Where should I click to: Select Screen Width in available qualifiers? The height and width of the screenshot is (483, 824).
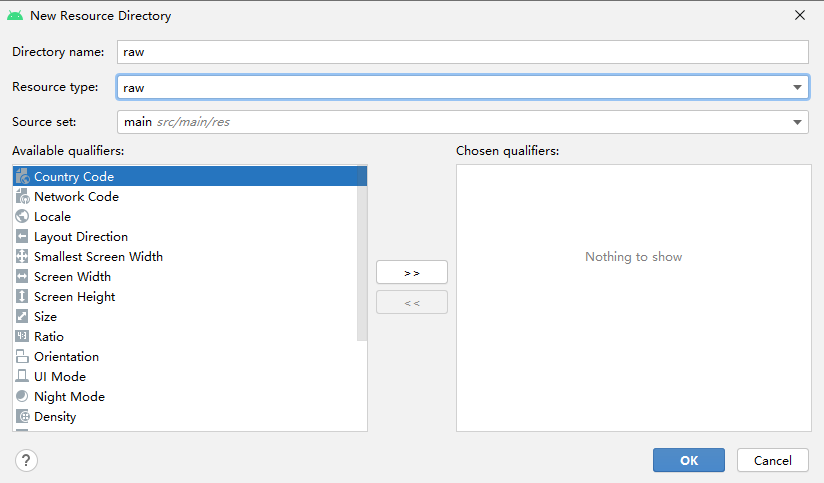[x=72, y=277]
